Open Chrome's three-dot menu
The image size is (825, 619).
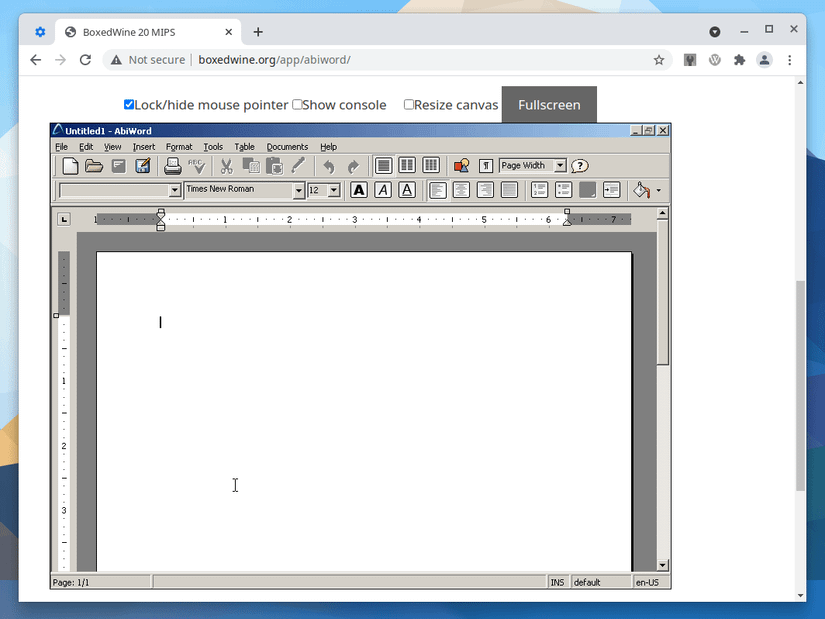click(789, 60)
